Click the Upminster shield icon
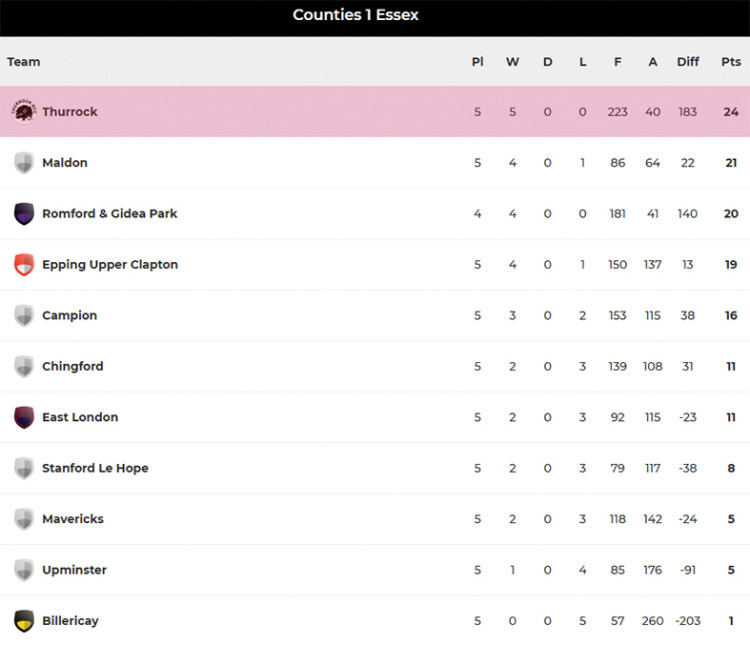Screen dimensions: 750x645 (x=24, y=570)
